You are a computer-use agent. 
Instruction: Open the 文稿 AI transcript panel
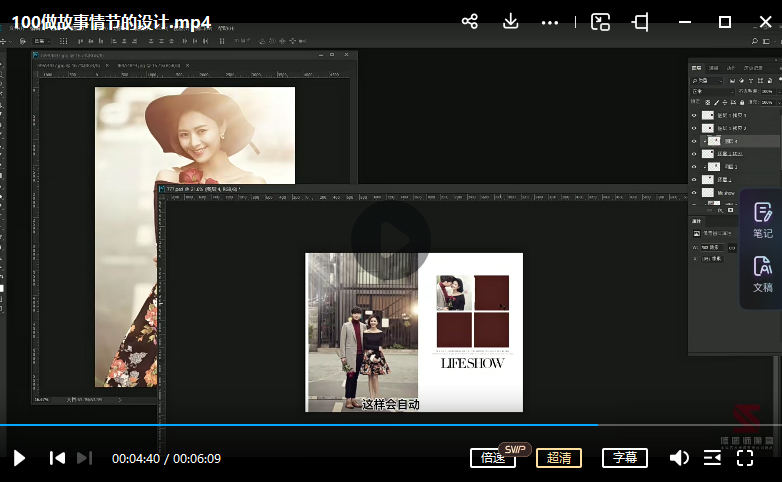[x=762, y=273]
